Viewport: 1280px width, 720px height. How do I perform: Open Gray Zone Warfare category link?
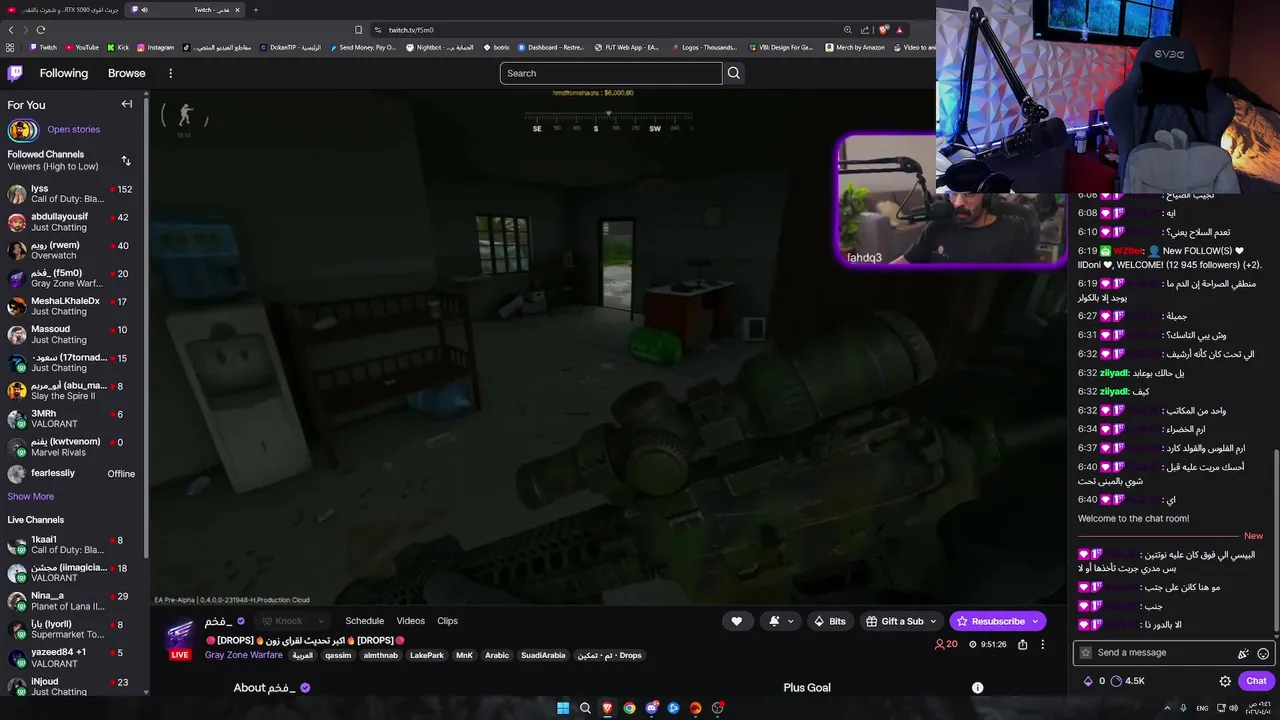point(244,655)
